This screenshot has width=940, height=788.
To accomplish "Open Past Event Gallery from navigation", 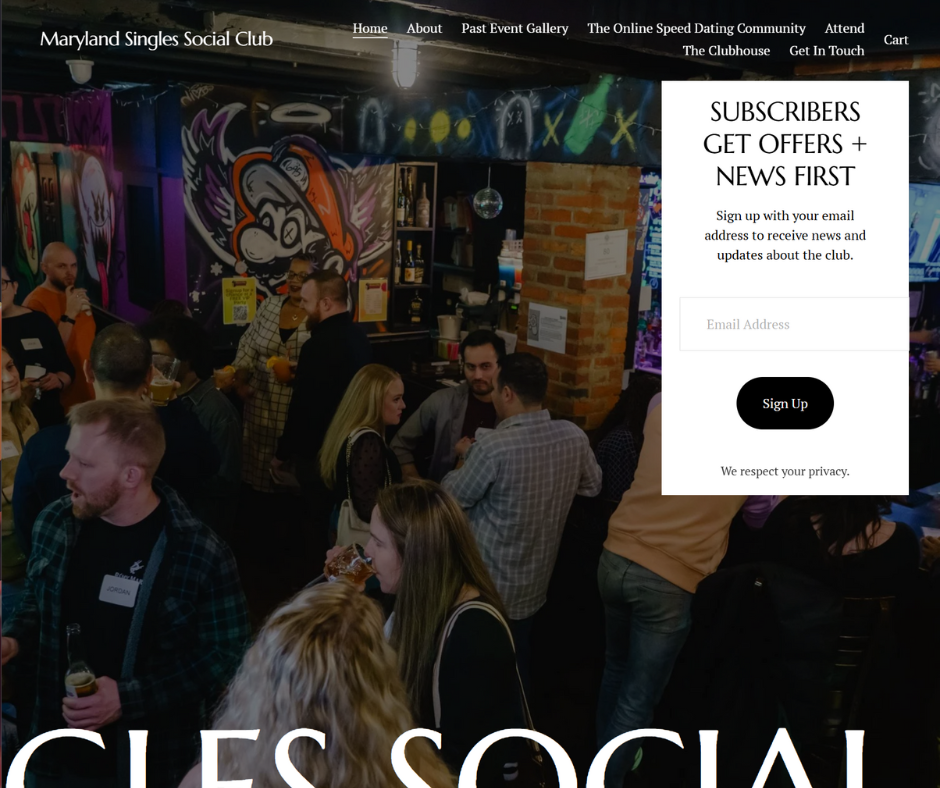I will coord(514,28).
